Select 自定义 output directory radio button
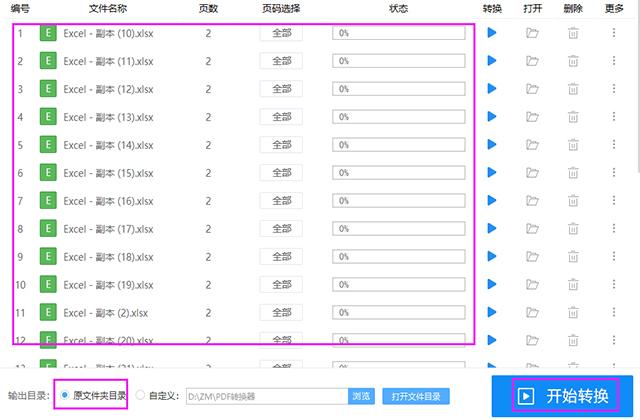Viewport: 640px width, 420px height. click(x=140, y=395)
